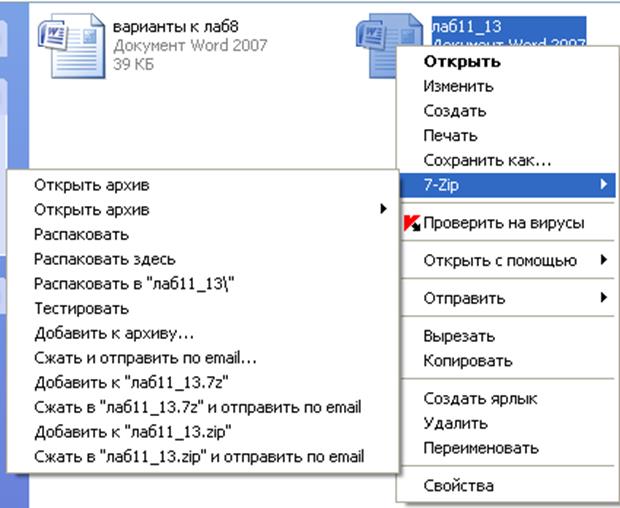Expand the "Открыть с помощью" submenu arrow
620x508 pixels.
coord(603,261)
